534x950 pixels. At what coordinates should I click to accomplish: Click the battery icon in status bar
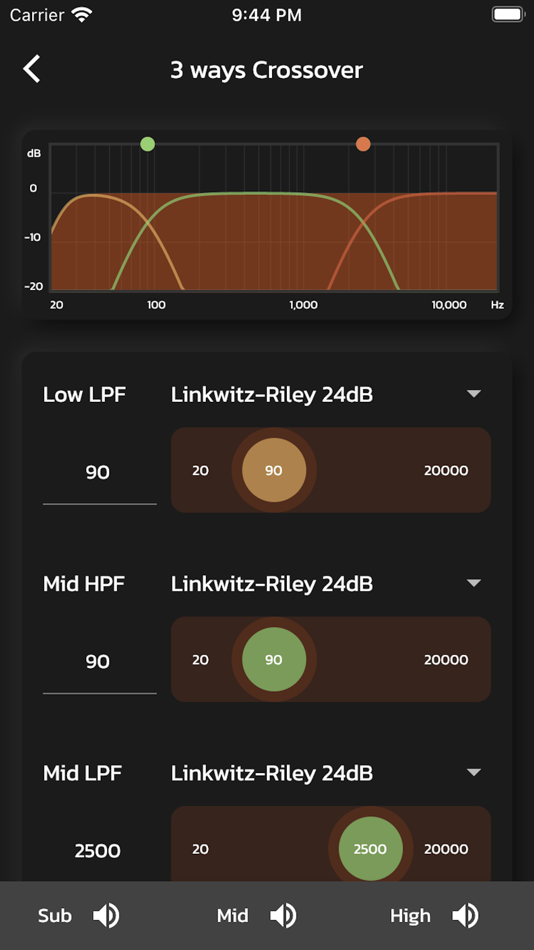508,15
